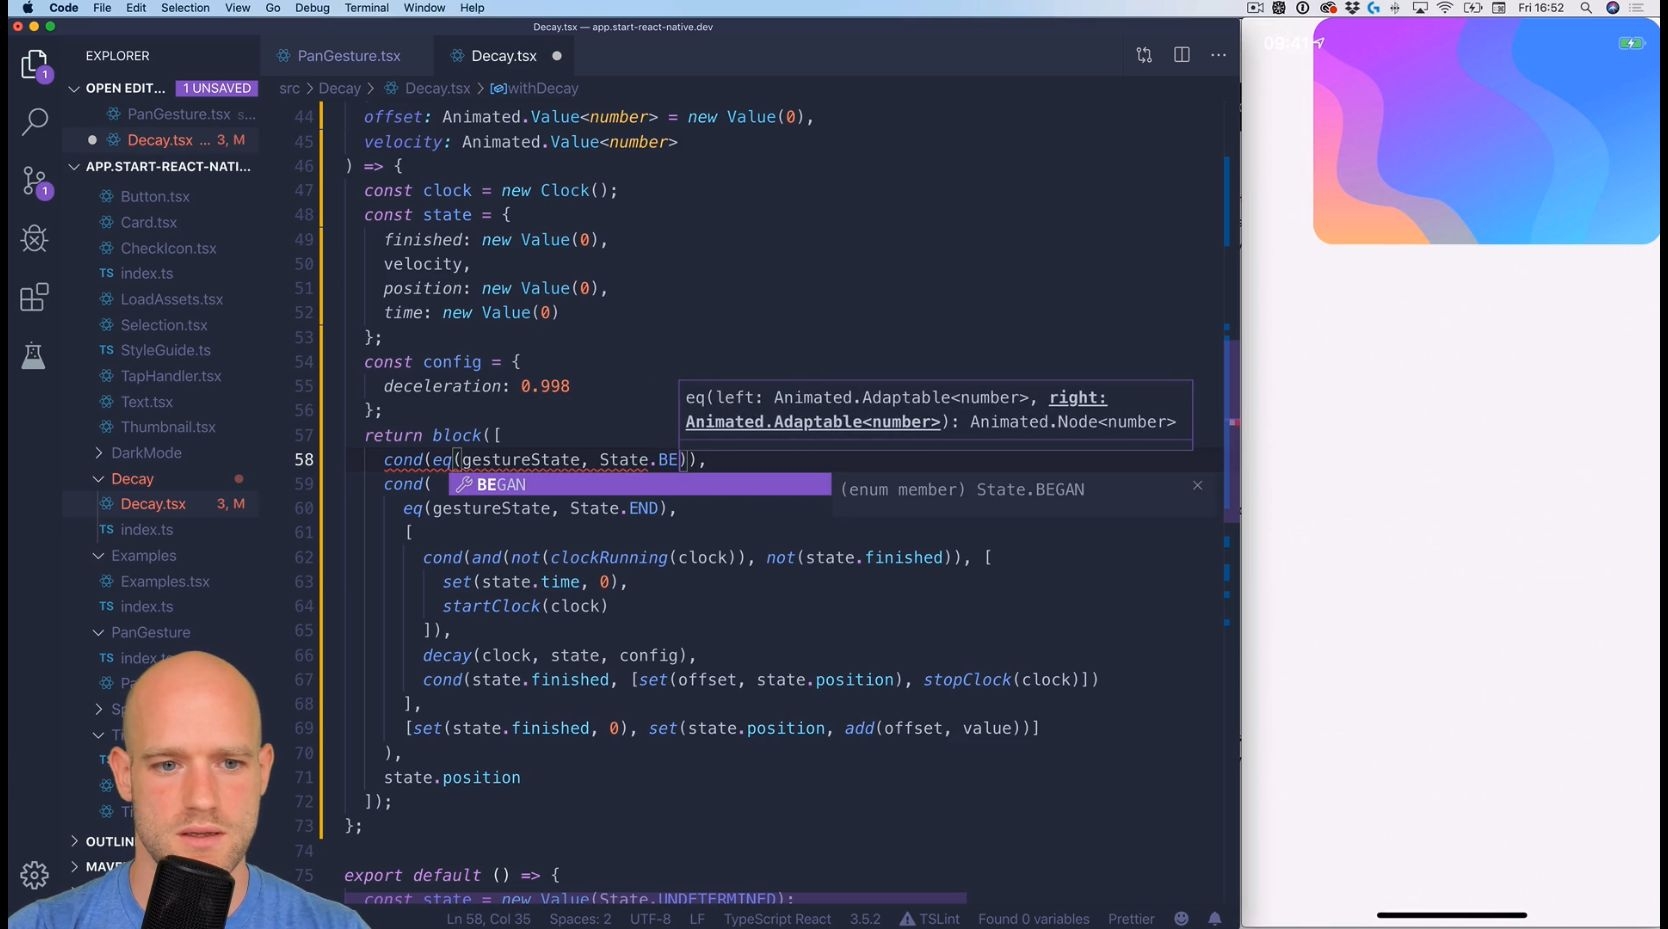Screen dimensions: 1668x929
Task: Open the Manage gear in activity bar
Action: point(34,875)
